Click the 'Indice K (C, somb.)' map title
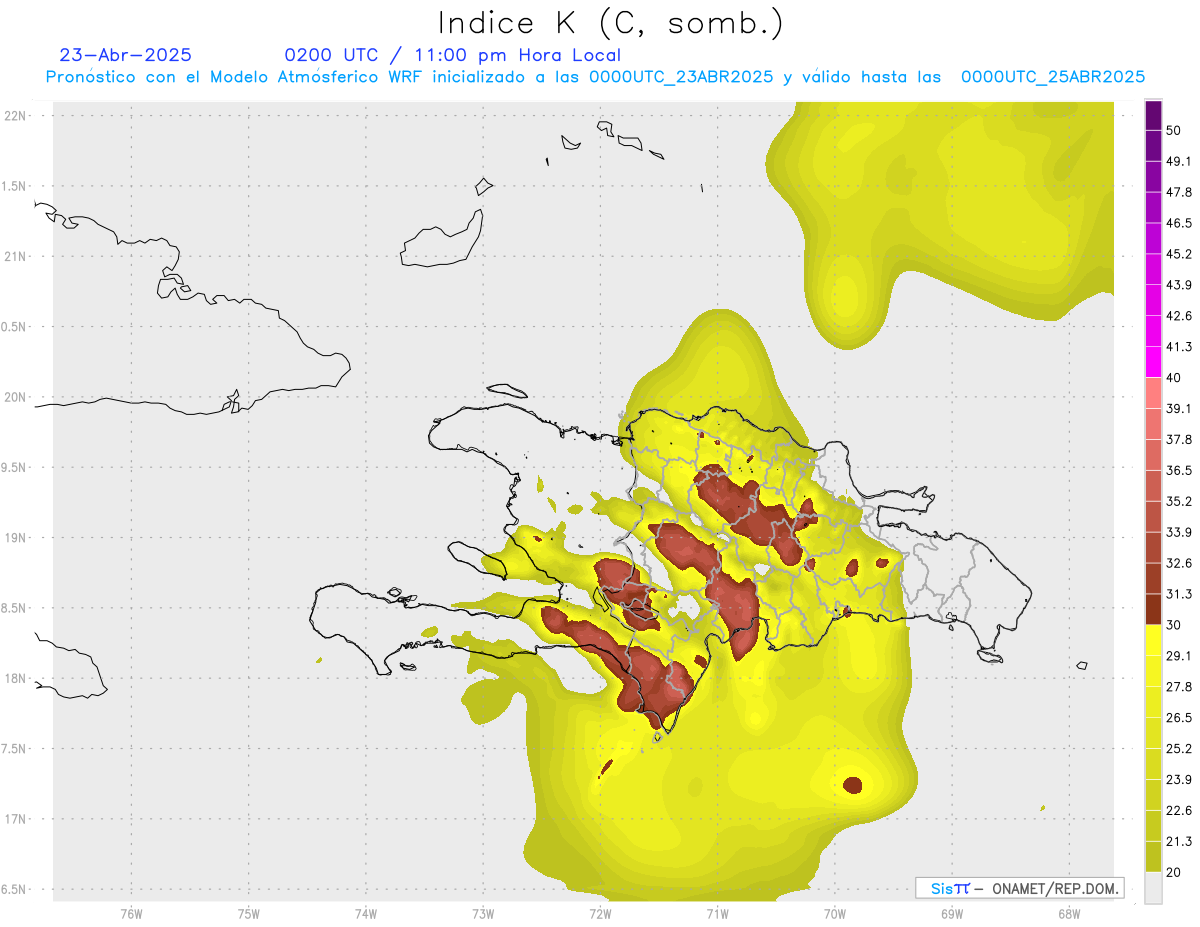1200x927 pixels. pos(611,24)
